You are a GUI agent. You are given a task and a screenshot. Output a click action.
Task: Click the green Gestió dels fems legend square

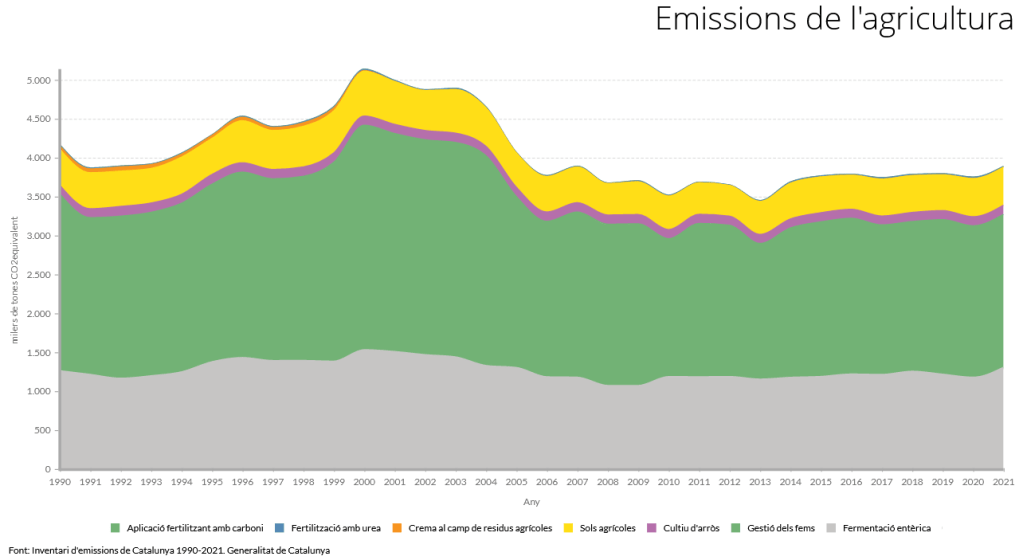pos(738,527)
